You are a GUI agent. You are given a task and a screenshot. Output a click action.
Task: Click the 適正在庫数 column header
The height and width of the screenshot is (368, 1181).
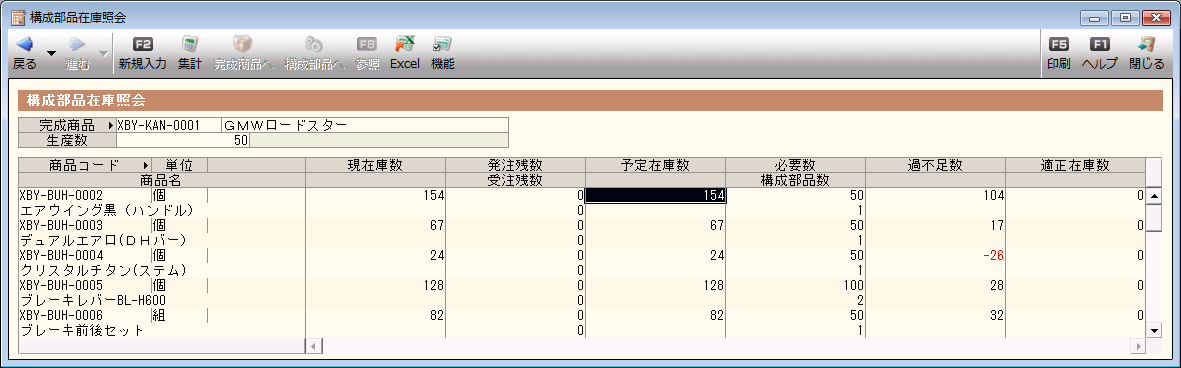1075,165
